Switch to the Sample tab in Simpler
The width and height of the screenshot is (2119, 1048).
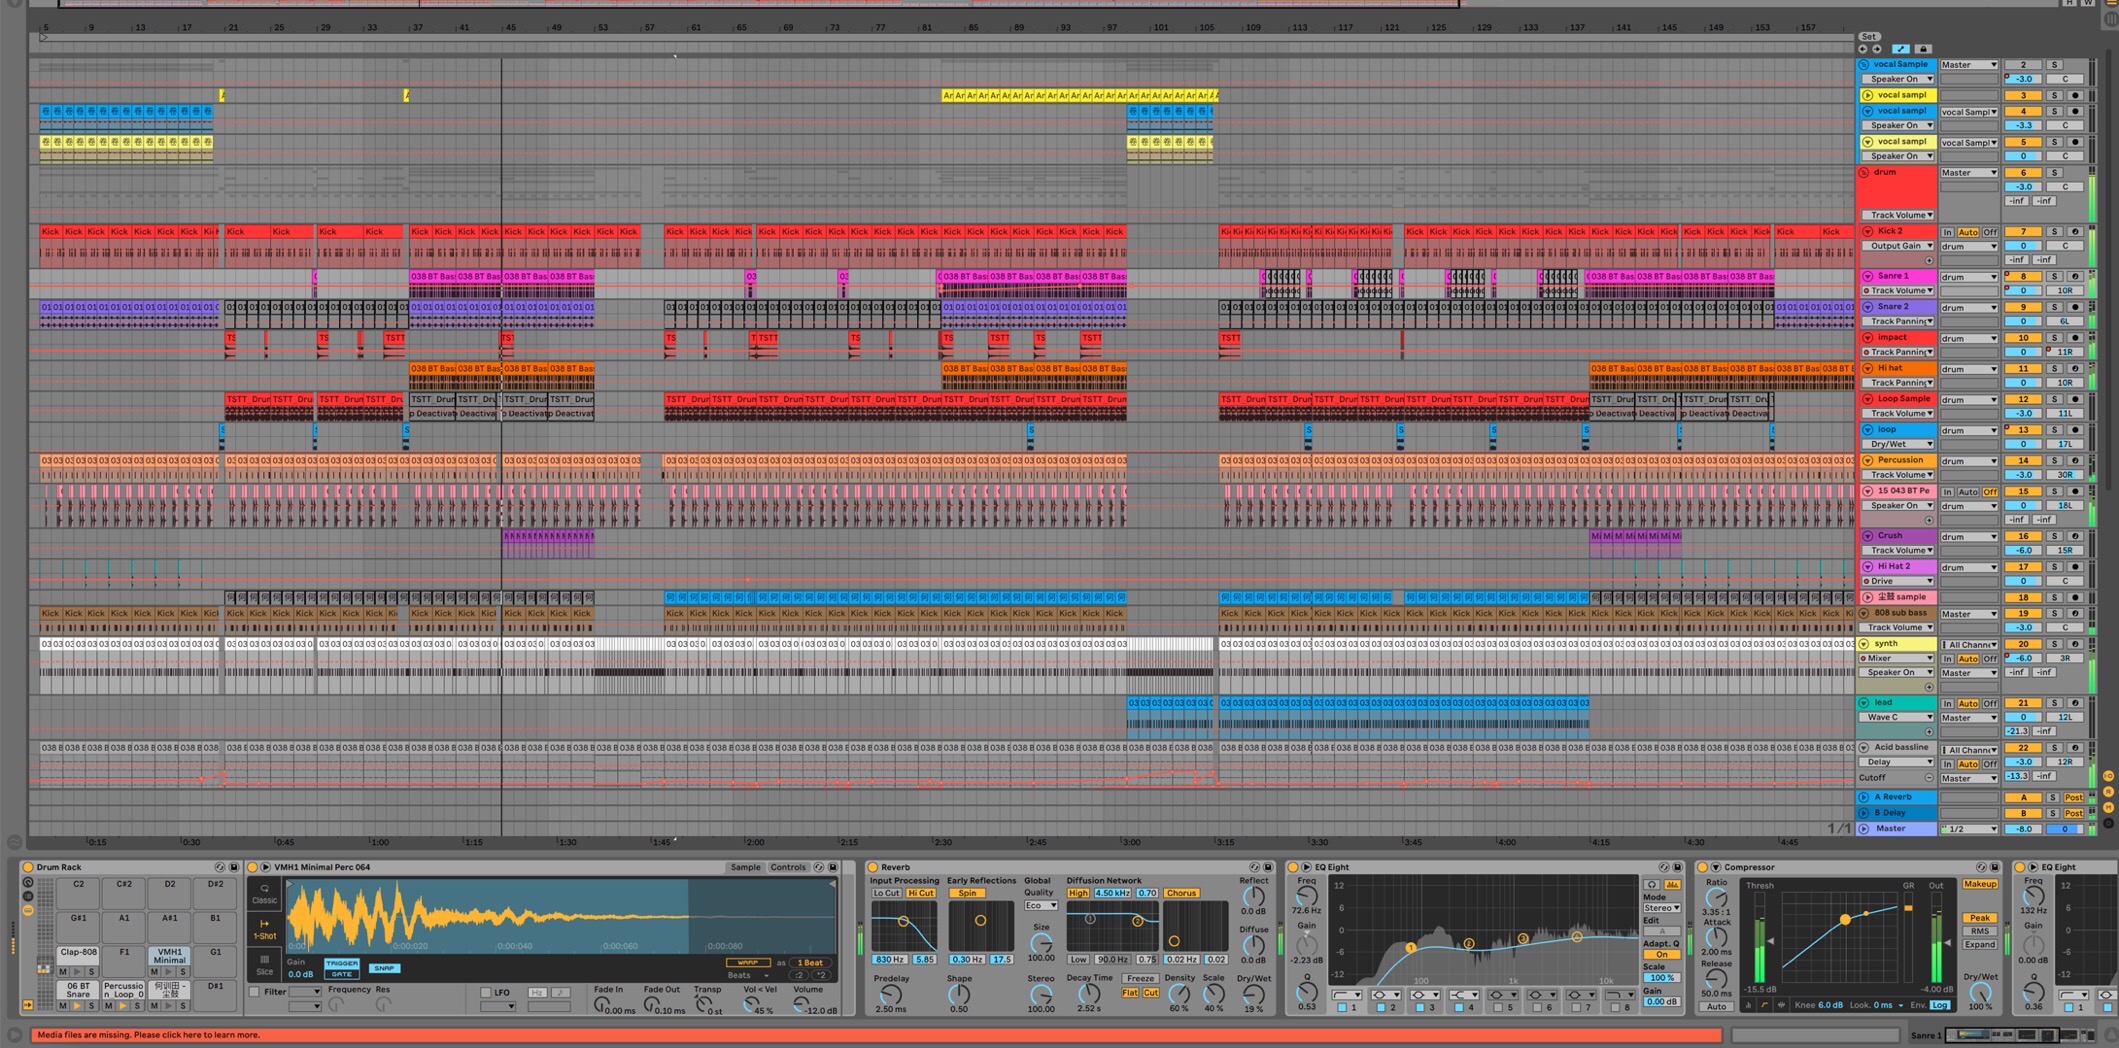[744, 867]
